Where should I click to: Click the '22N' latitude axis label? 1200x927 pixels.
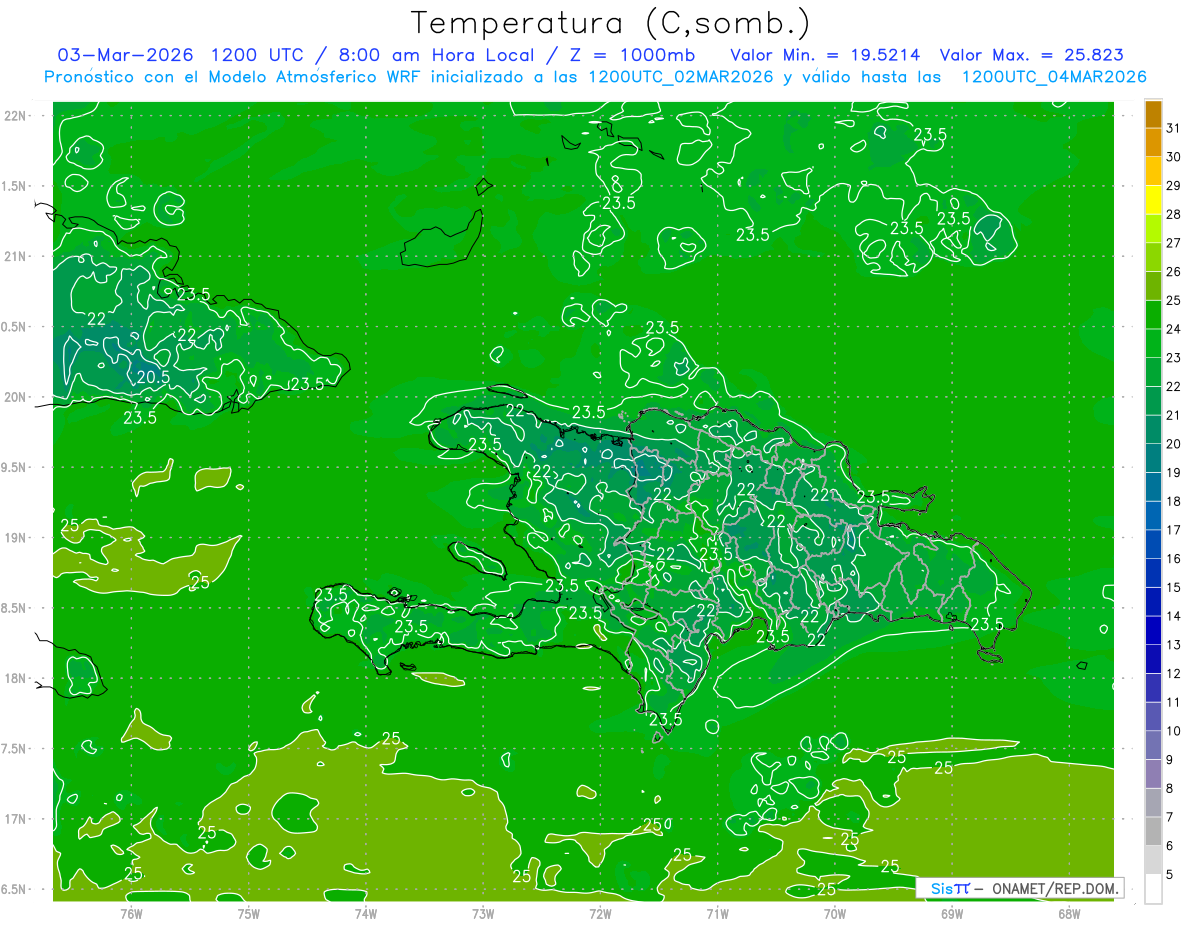click(15, 116)
